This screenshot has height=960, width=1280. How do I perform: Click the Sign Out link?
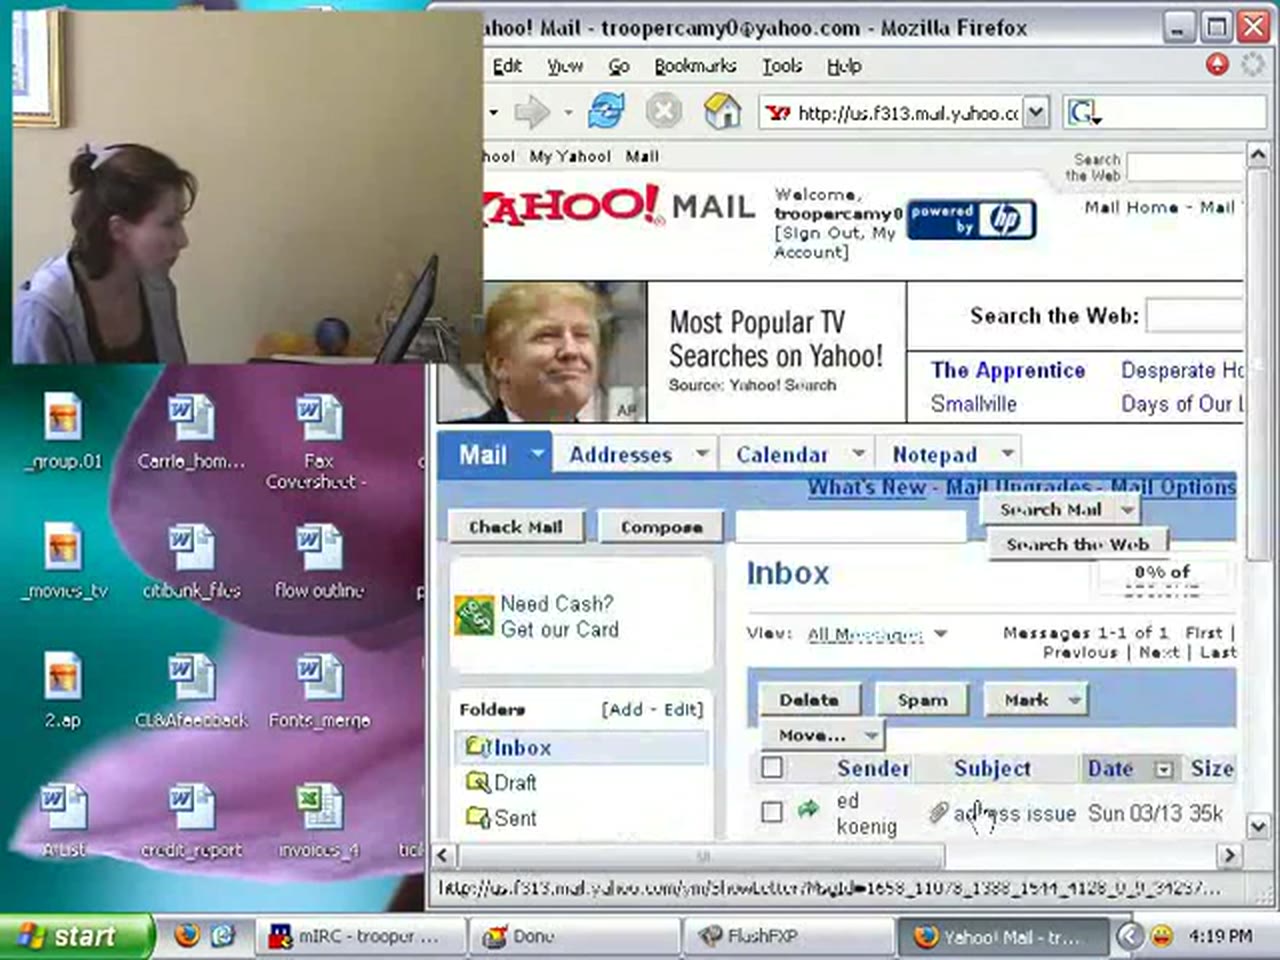point(820,233)
